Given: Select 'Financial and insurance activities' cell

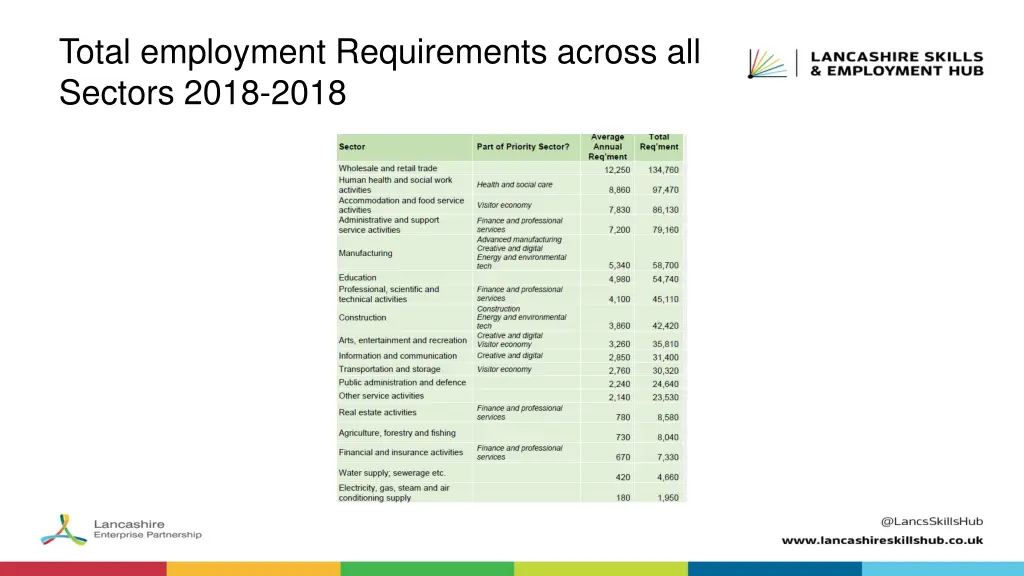Looking at the screenshot, I should click(x=401, y=453).
